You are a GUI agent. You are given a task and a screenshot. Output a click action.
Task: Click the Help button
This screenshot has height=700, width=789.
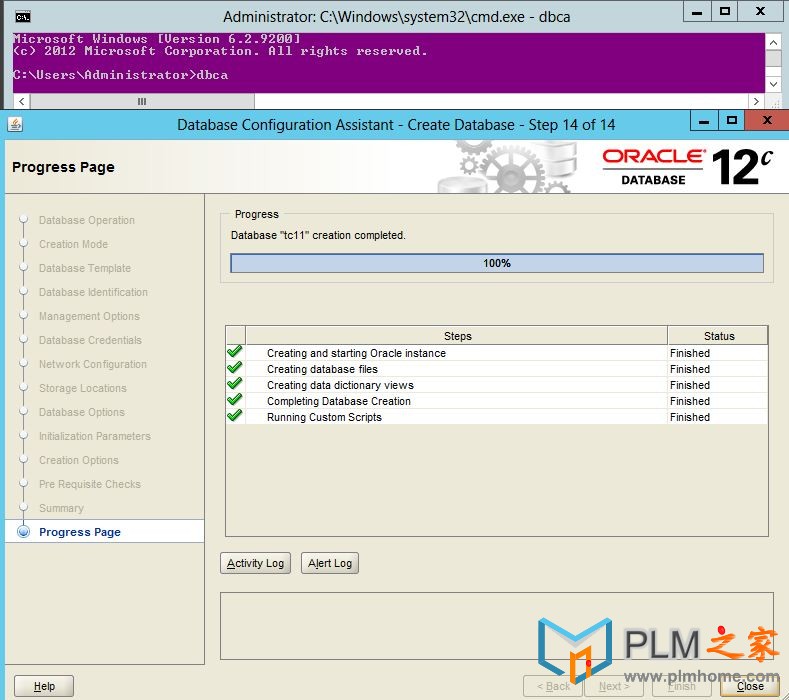coord(44,686)
